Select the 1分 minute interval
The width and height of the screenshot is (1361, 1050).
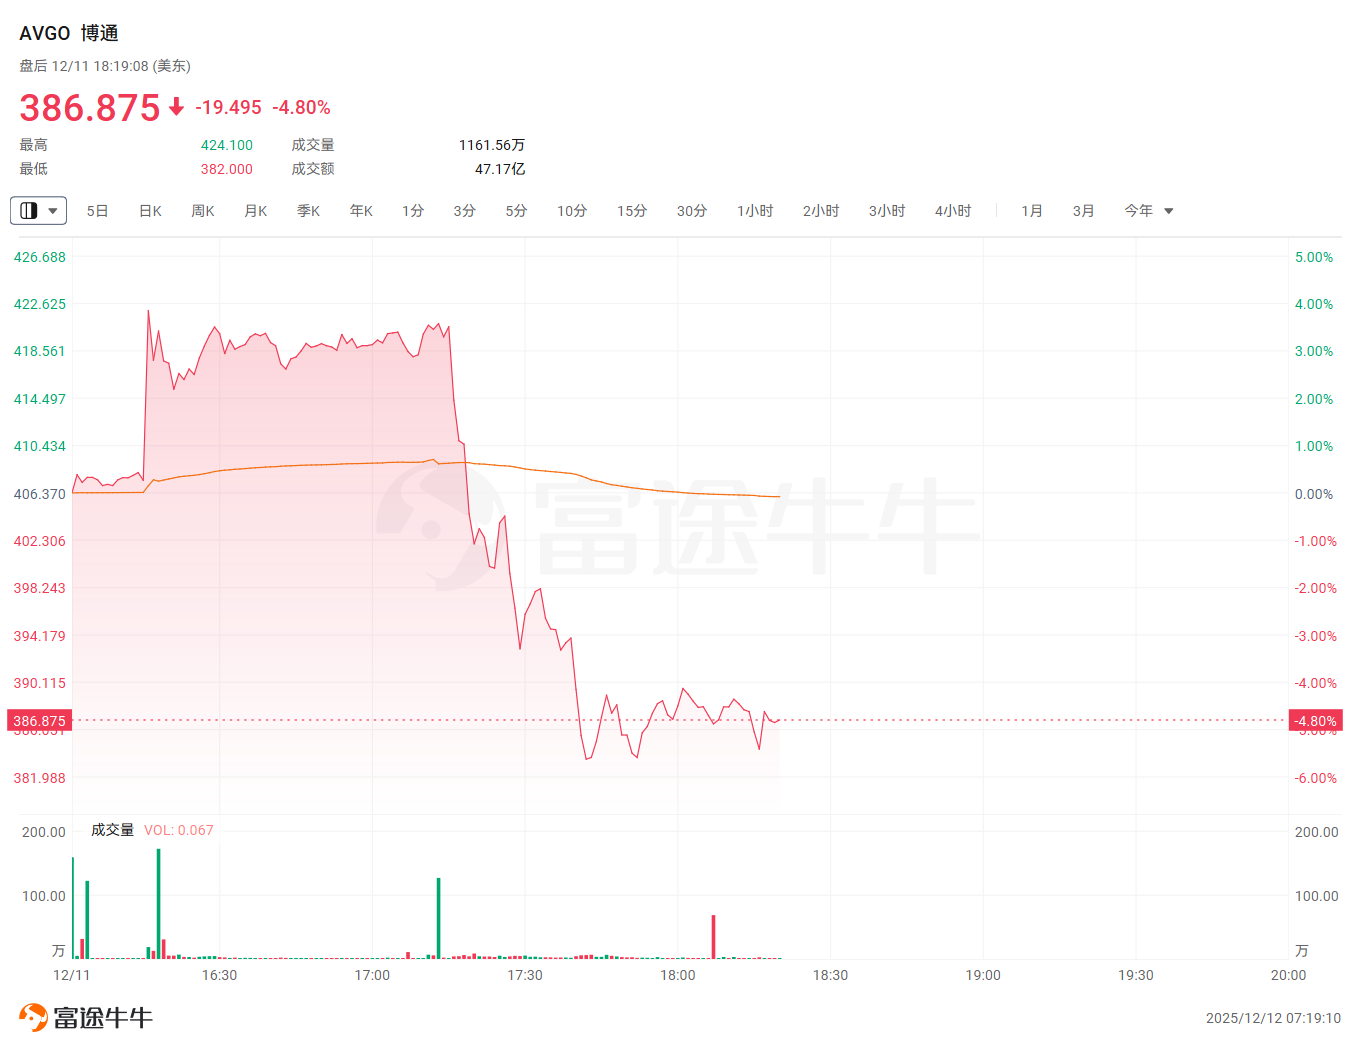pyautogui.click(x=413, y=211)
